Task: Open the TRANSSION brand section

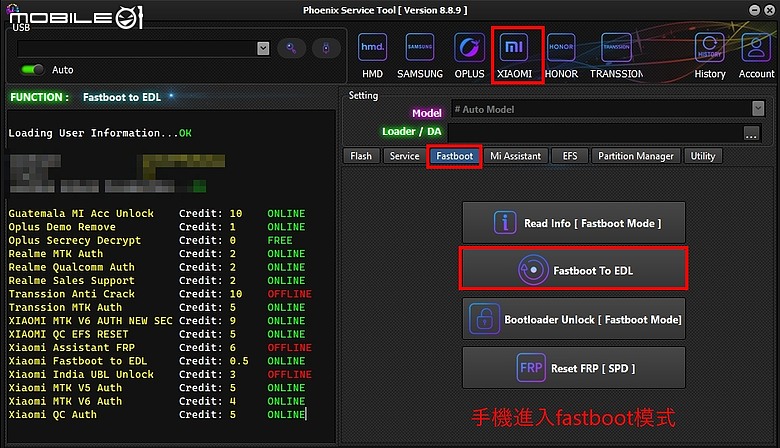Action: 616,56
